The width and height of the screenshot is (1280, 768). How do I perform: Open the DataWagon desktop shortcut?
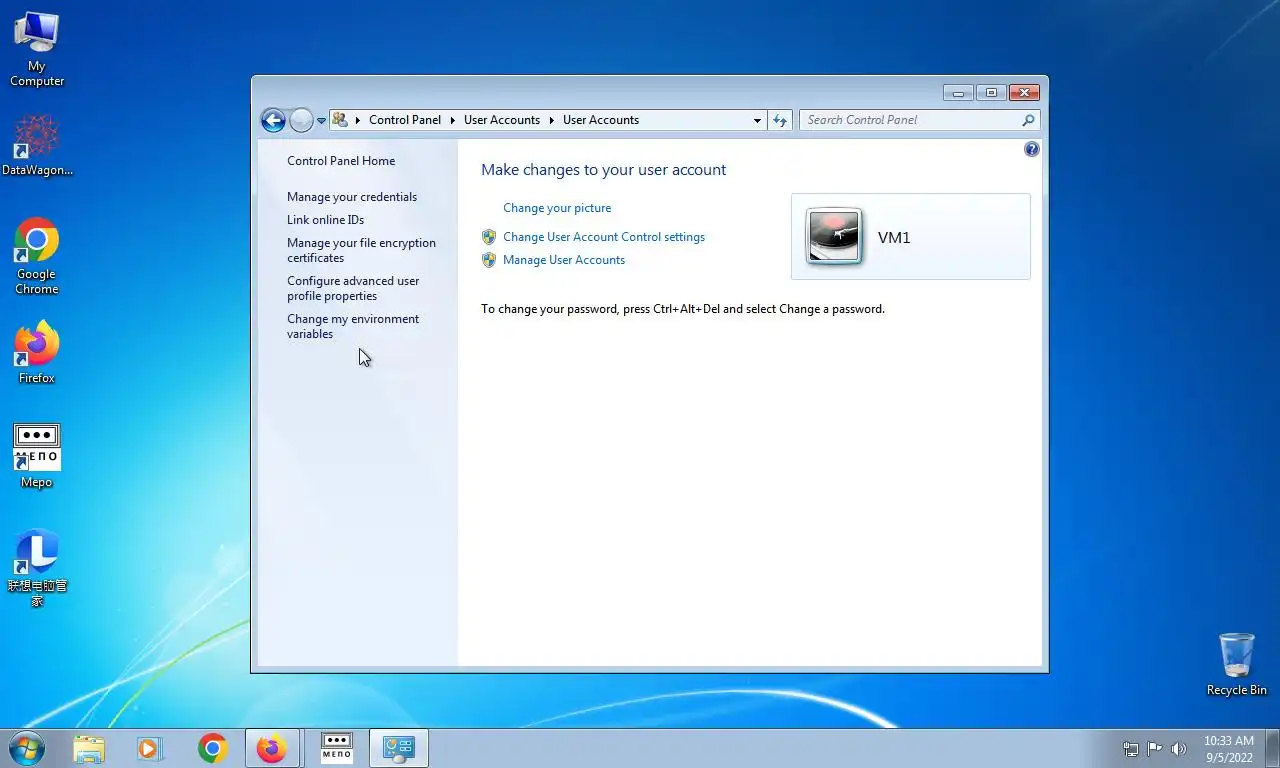click(x=37, y=145)
